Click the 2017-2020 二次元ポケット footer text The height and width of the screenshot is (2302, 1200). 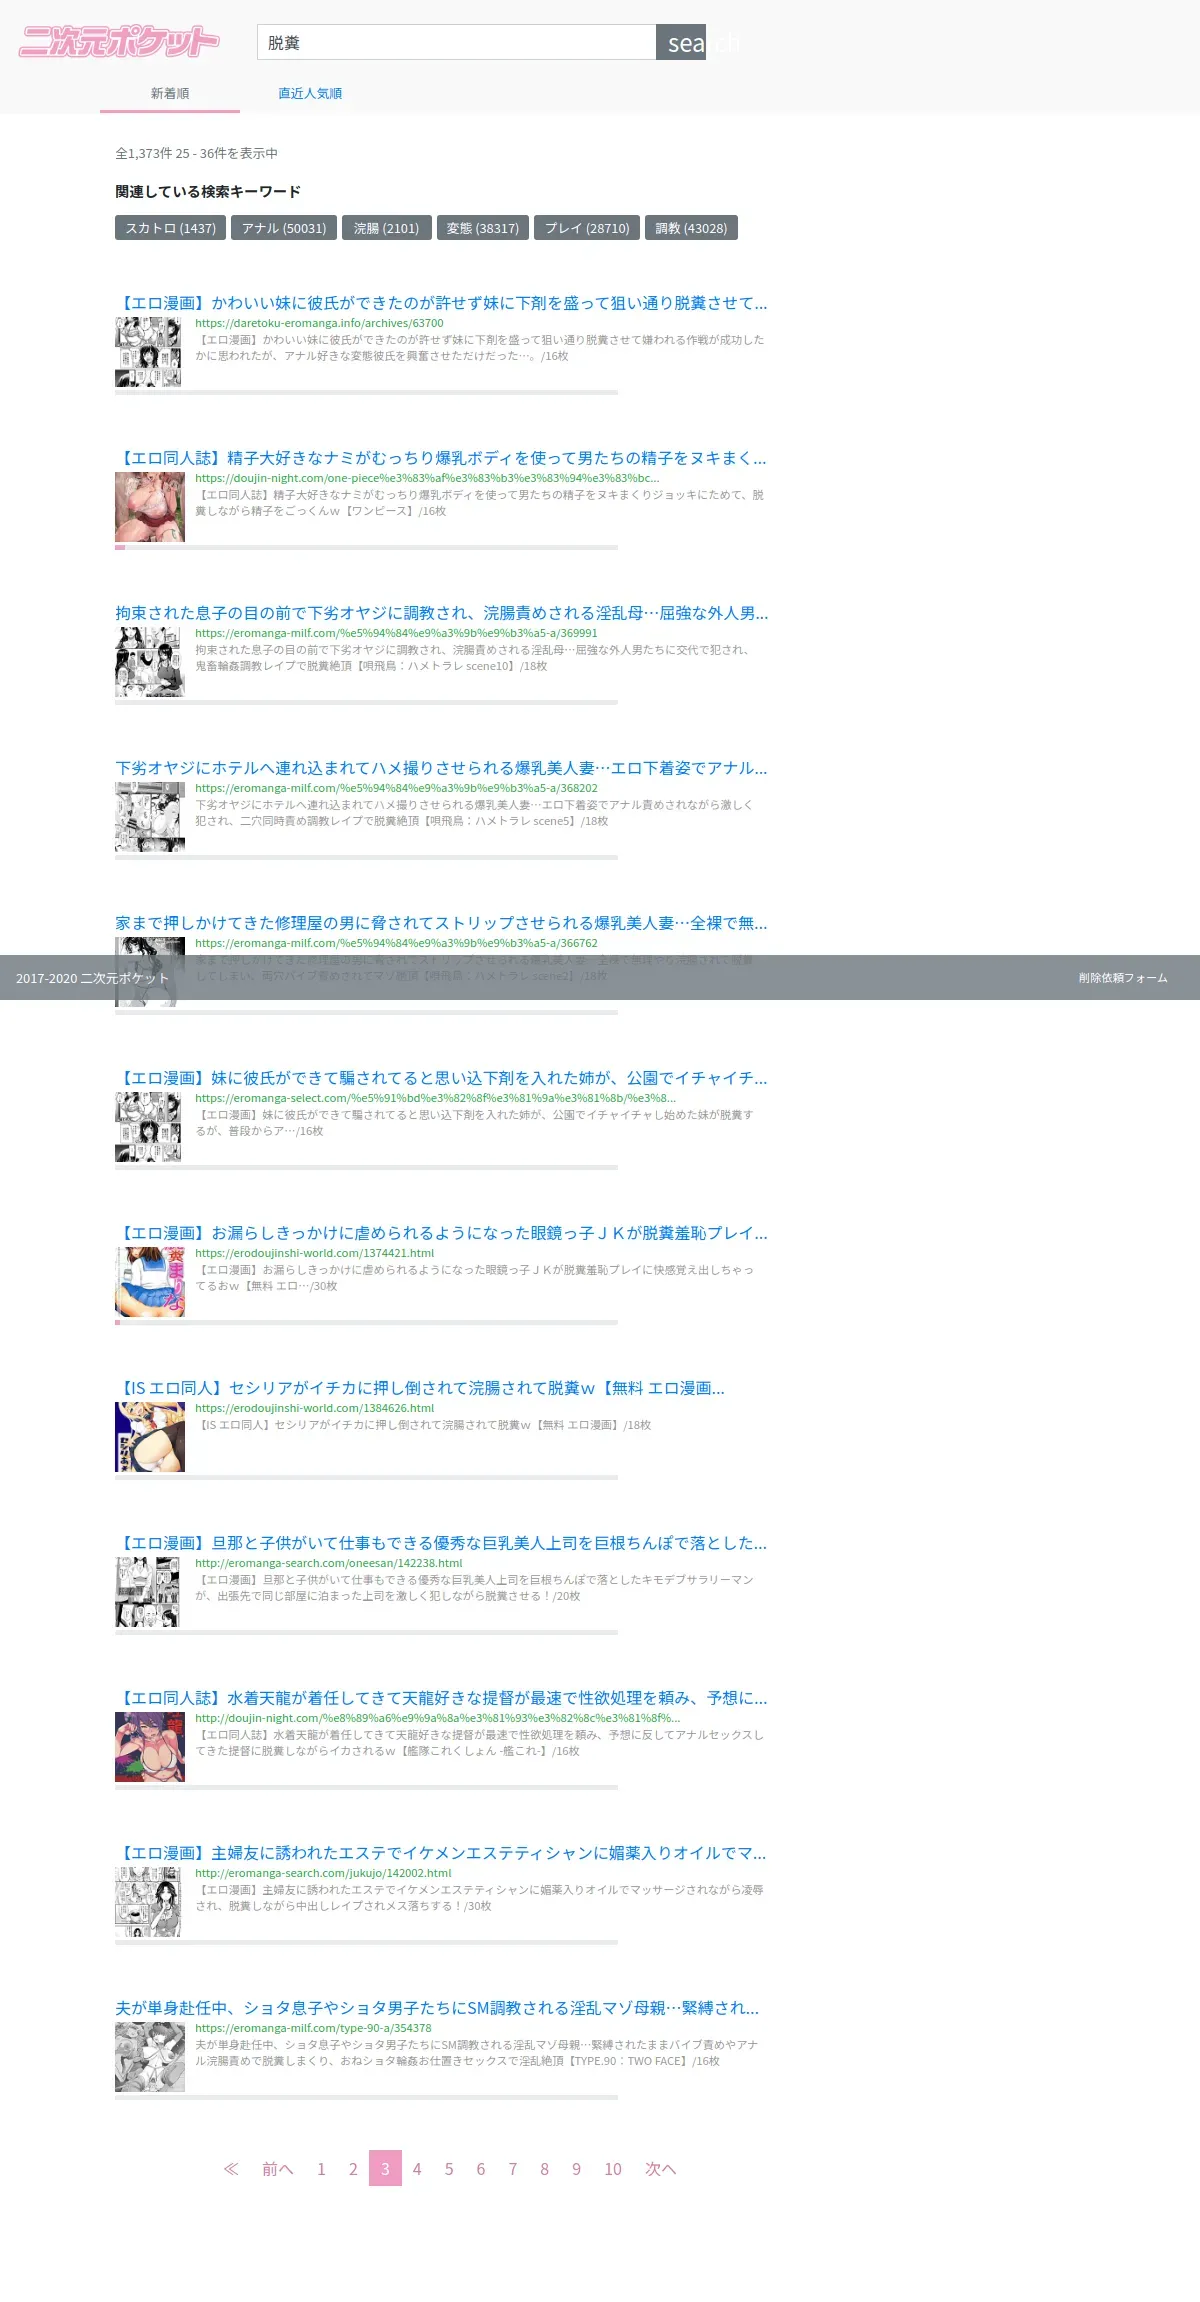click(92, 978)
